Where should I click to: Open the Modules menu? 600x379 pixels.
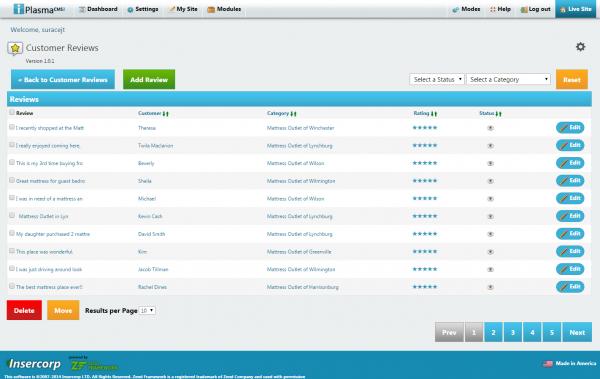(224, 9)
